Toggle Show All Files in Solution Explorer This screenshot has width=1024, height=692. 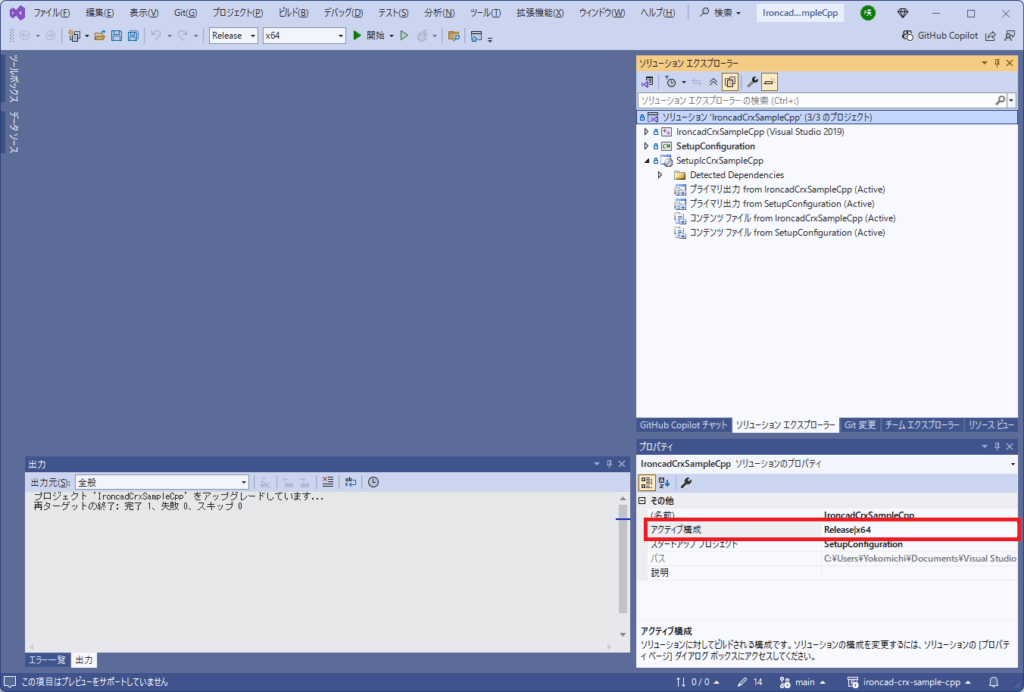pos(731,82)
